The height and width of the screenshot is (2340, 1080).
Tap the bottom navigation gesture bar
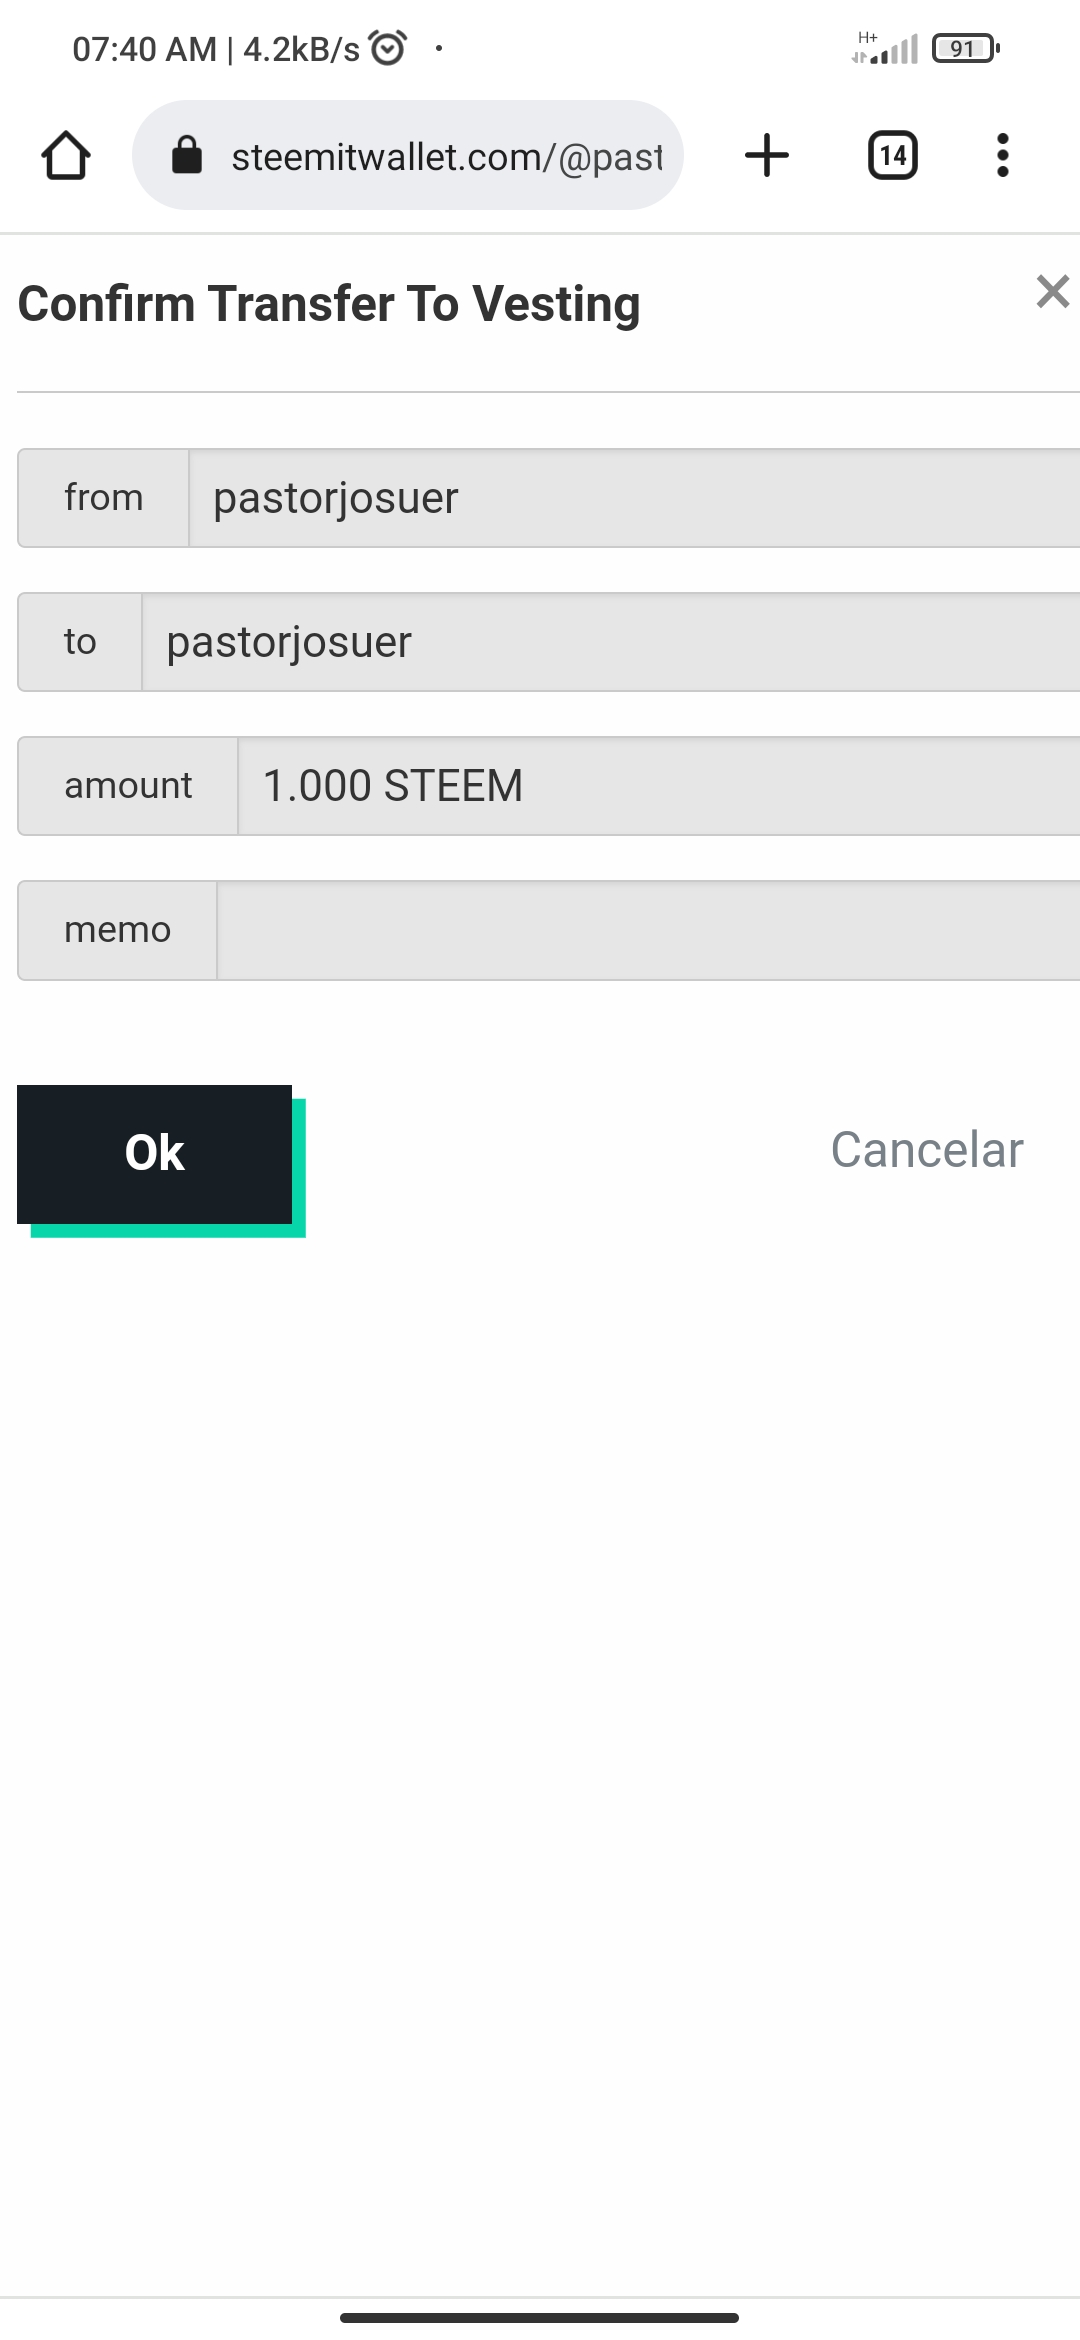[539, 2317]
